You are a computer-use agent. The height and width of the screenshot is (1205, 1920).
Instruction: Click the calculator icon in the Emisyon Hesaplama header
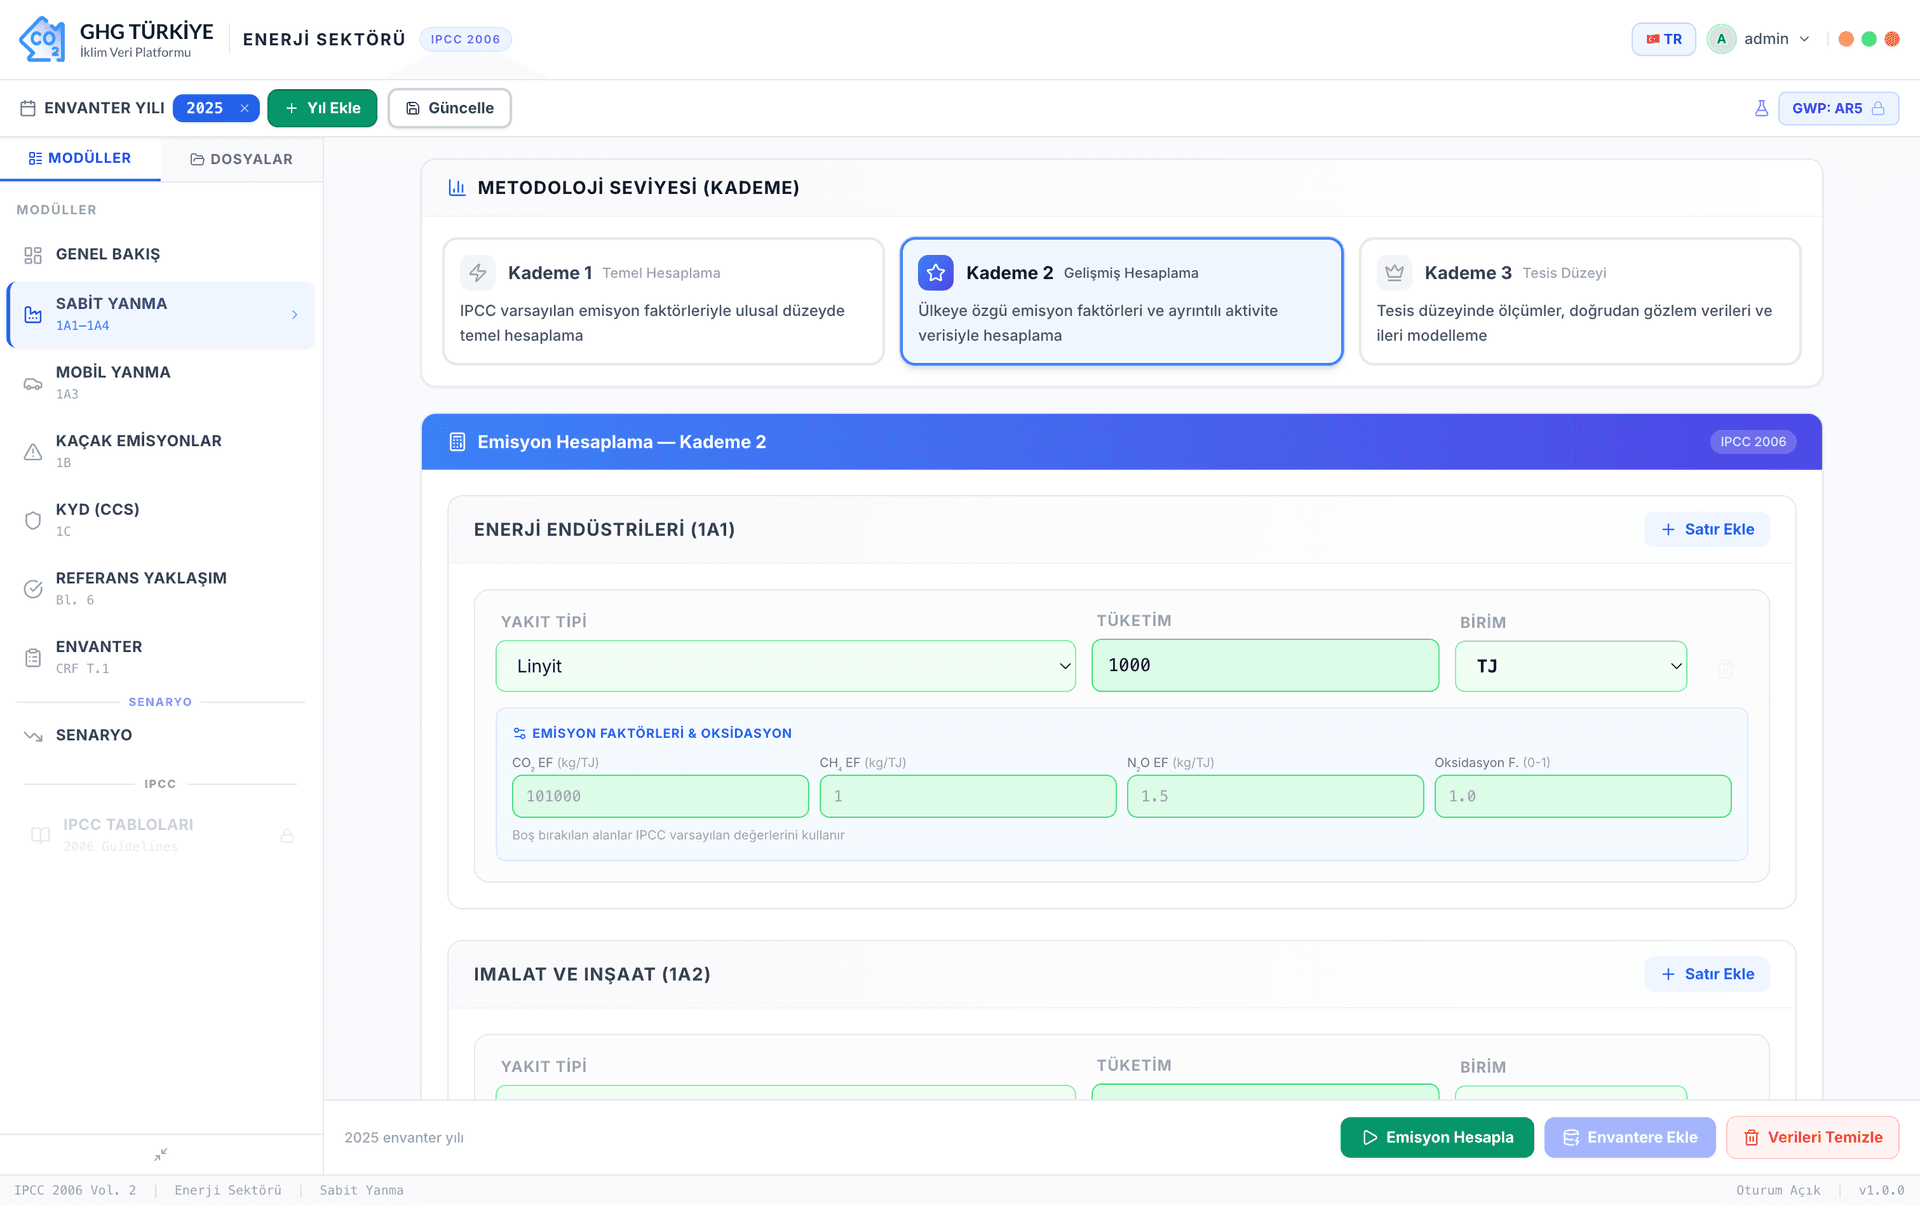pyautogui.click(x=457, y=442)
